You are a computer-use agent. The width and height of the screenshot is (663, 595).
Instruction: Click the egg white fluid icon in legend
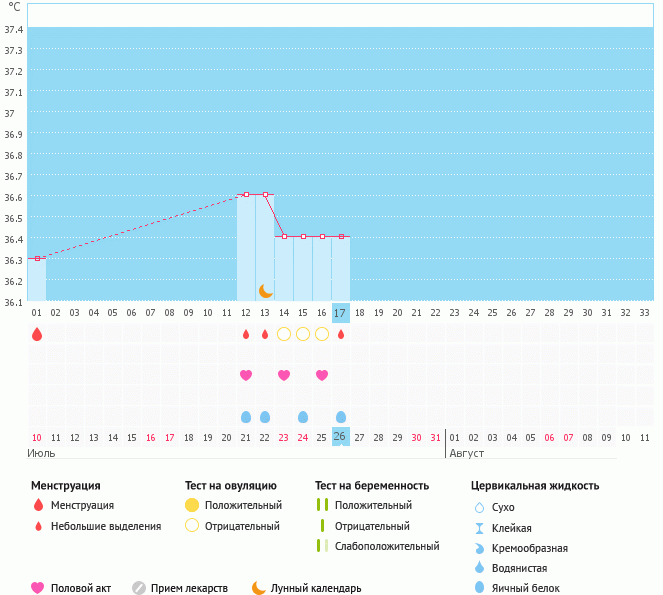[479, 588]
